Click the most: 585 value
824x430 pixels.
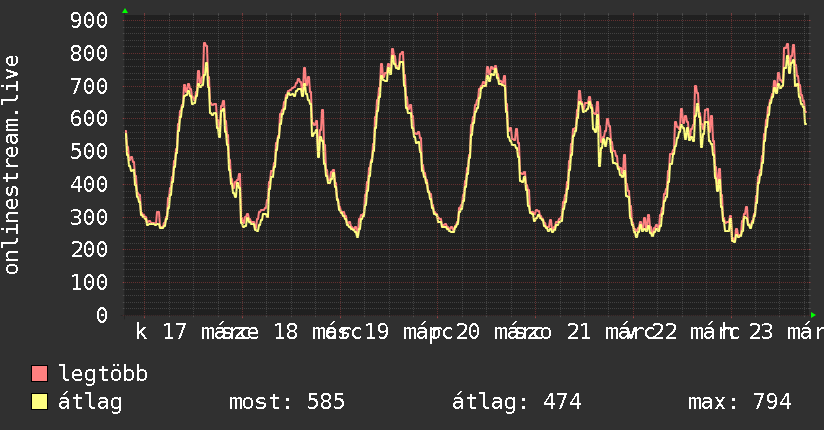click(x=287, y=402)
